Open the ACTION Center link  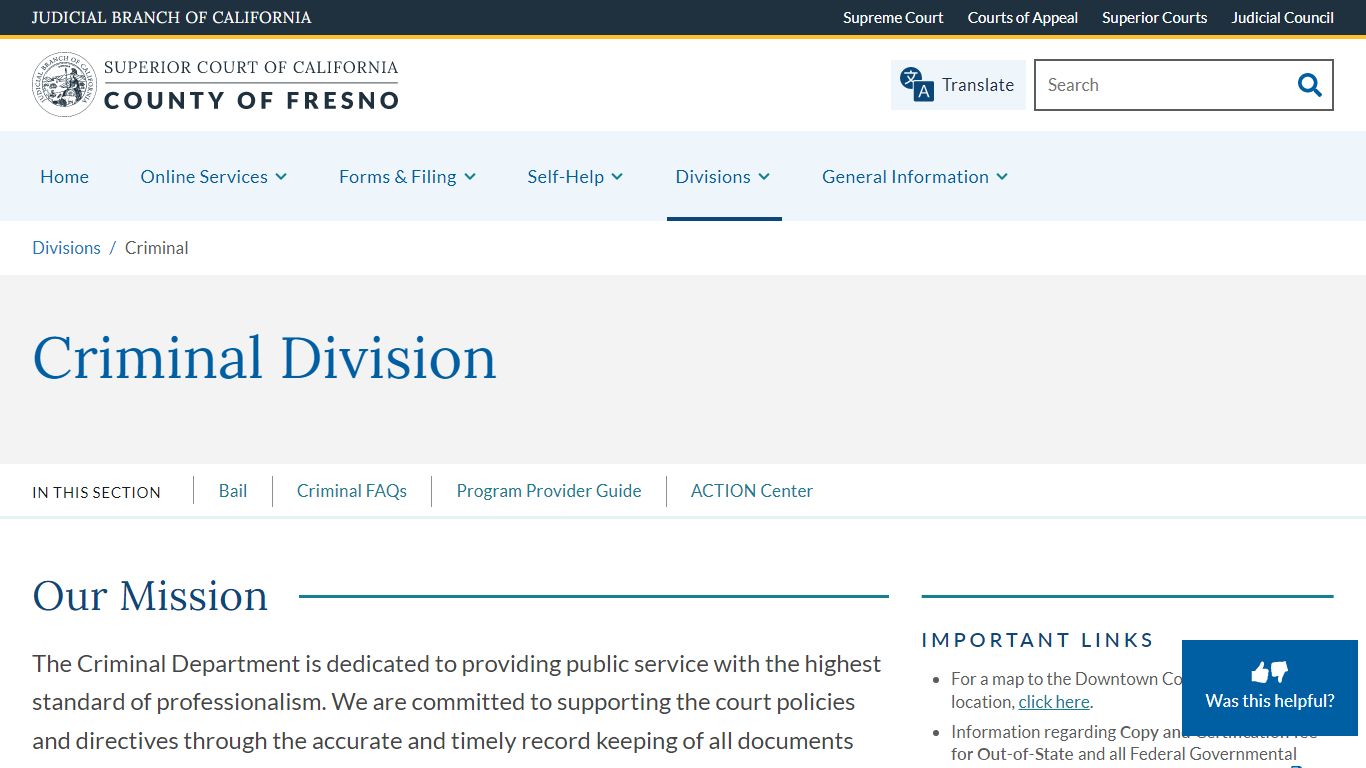point(752,491)
